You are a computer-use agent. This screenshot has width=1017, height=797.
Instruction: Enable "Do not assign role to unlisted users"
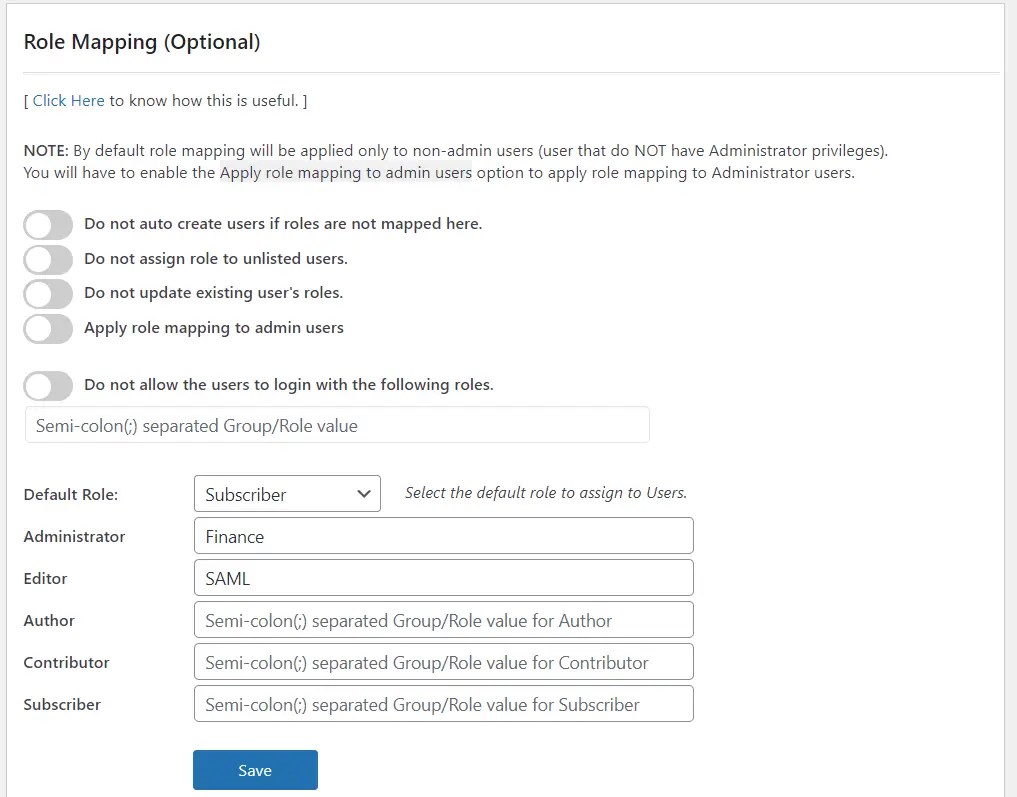click(47, 259)
